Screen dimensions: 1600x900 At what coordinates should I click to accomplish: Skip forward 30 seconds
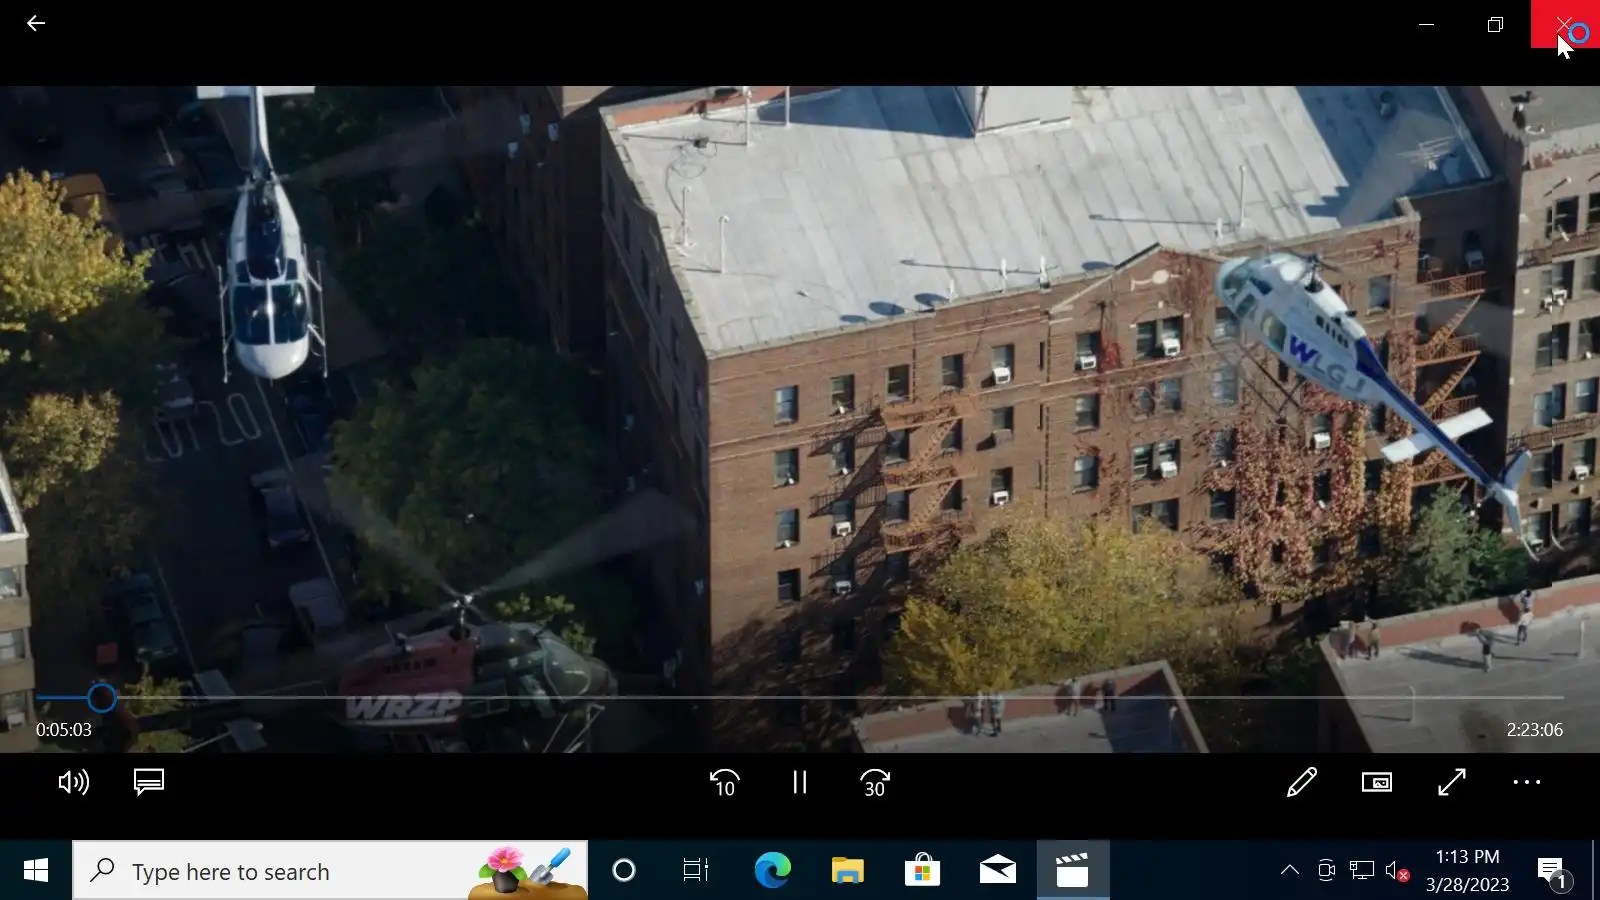point(875,782)
